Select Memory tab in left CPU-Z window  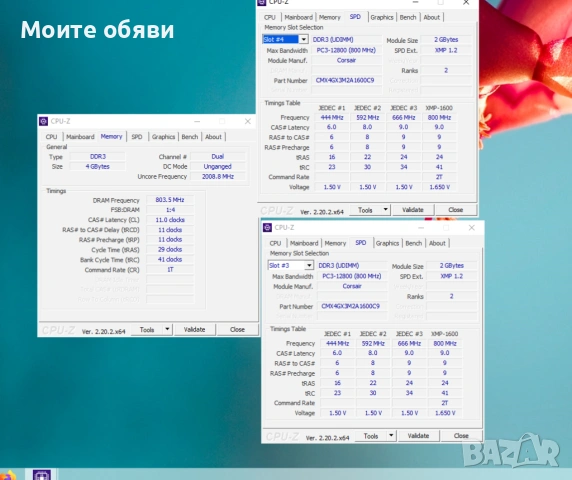point(111,136)
